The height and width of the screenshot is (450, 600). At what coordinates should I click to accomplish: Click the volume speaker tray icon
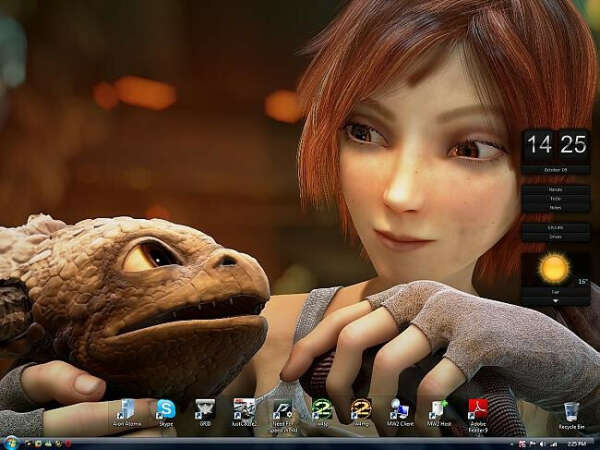(x=542, y=444)
